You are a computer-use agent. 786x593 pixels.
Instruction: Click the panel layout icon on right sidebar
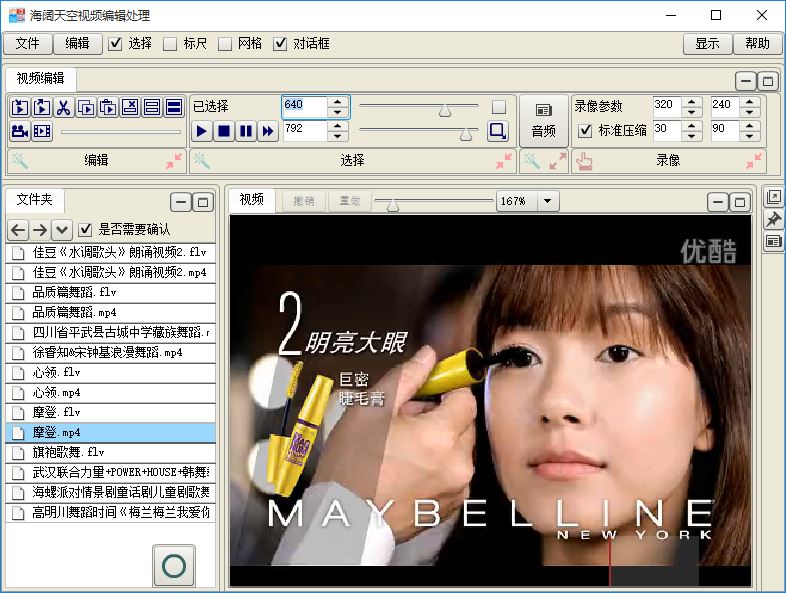[773, 242]
